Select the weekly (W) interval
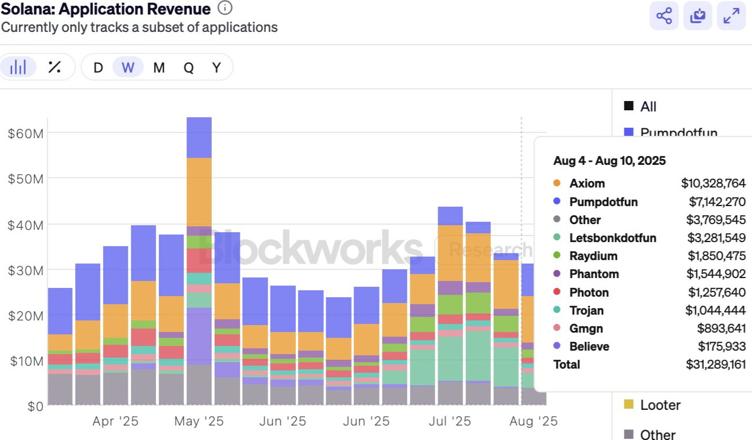The image size is (752, 440). (127, 67)
